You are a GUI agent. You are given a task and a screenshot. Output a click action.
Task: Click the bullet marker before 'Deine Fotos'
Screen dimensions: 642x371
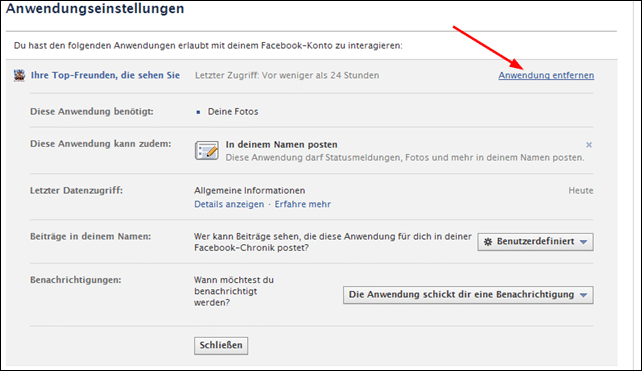coord(198,112)
